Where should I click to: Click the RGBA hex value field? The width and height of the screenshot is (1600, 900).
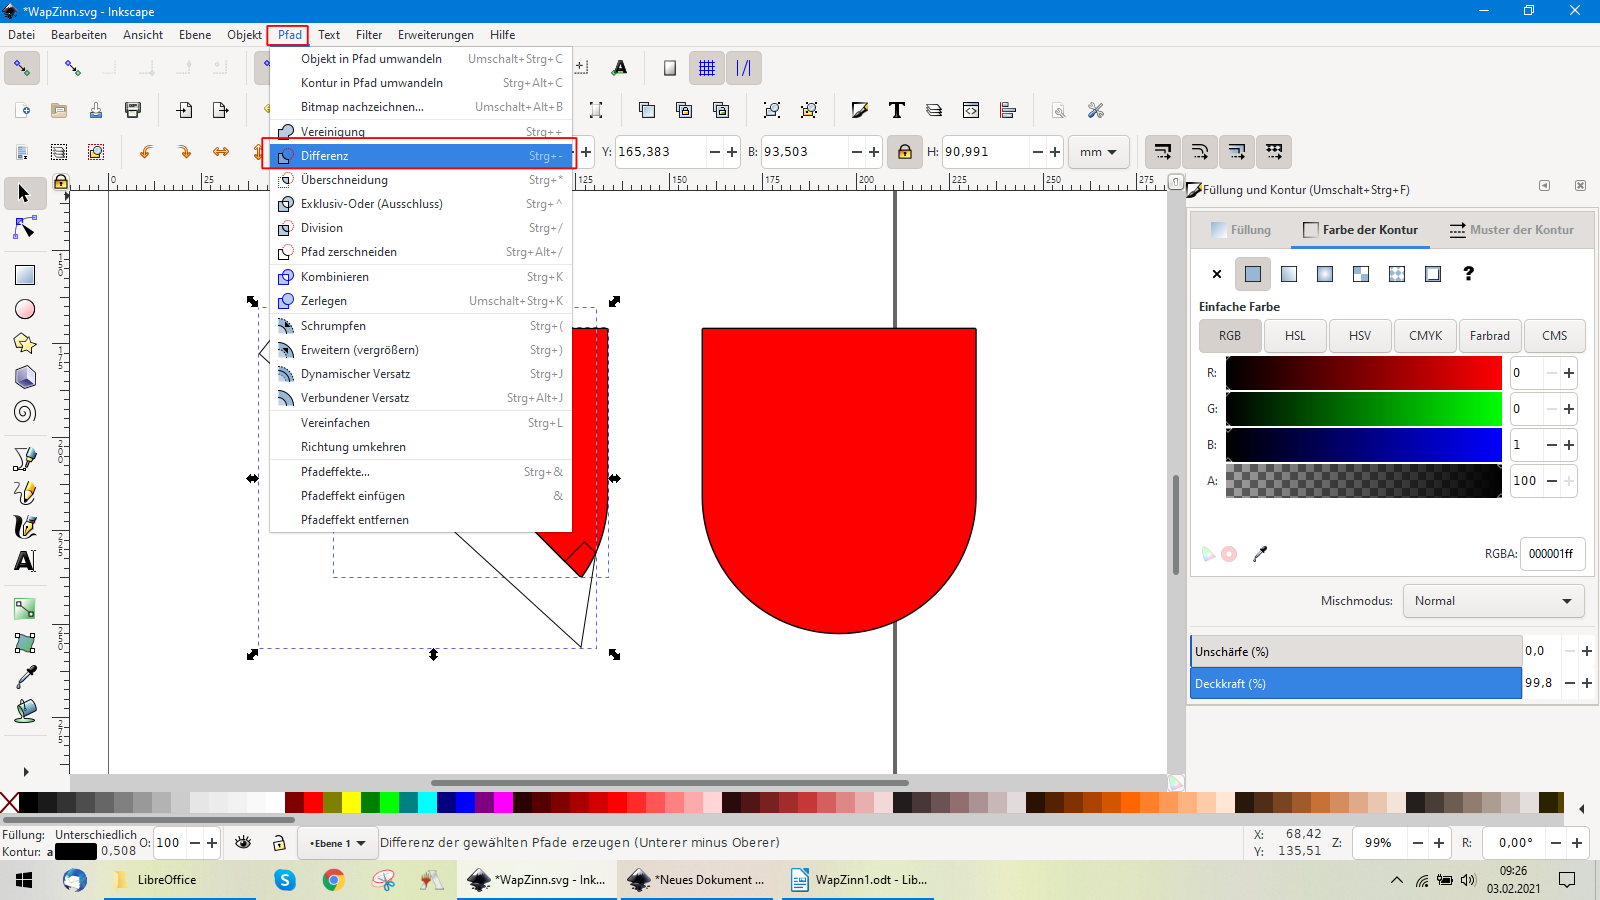coord(1551,554)
